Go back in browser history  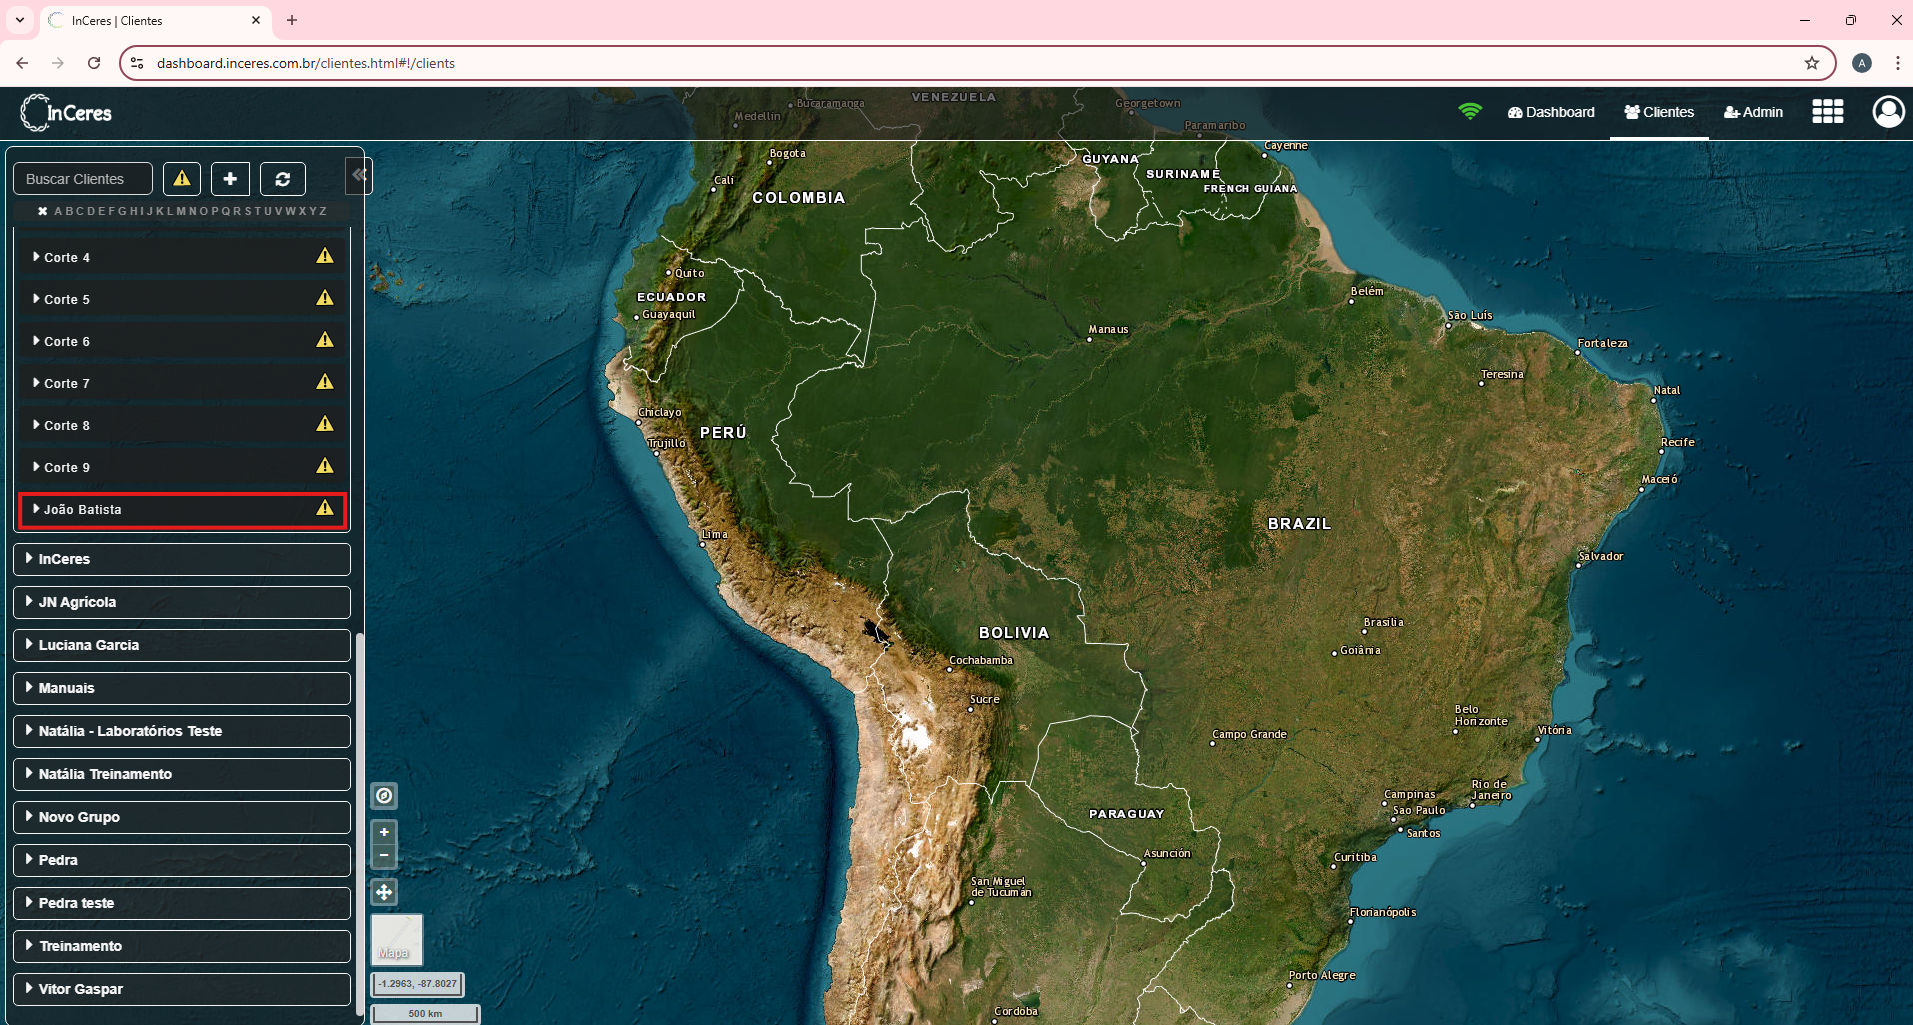click(22, 63)
